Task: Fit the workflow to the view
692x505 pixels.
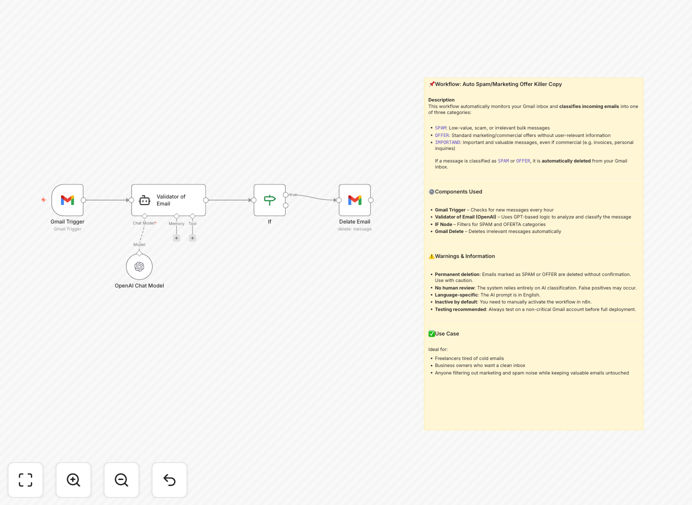Action: [26, 480]
